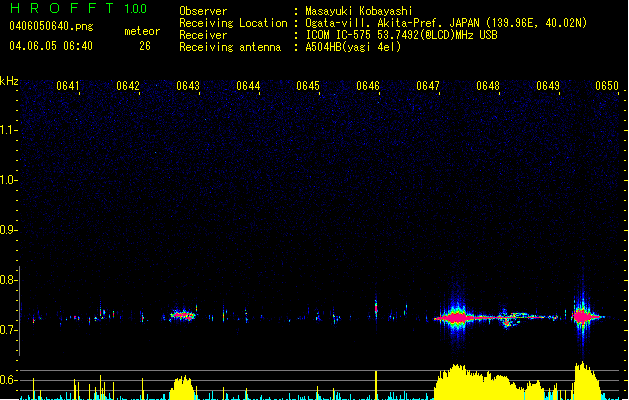This screenshot has height=400, width=629.
Task: Click the large red echo after 0647
Action: (x=456, y=318)
